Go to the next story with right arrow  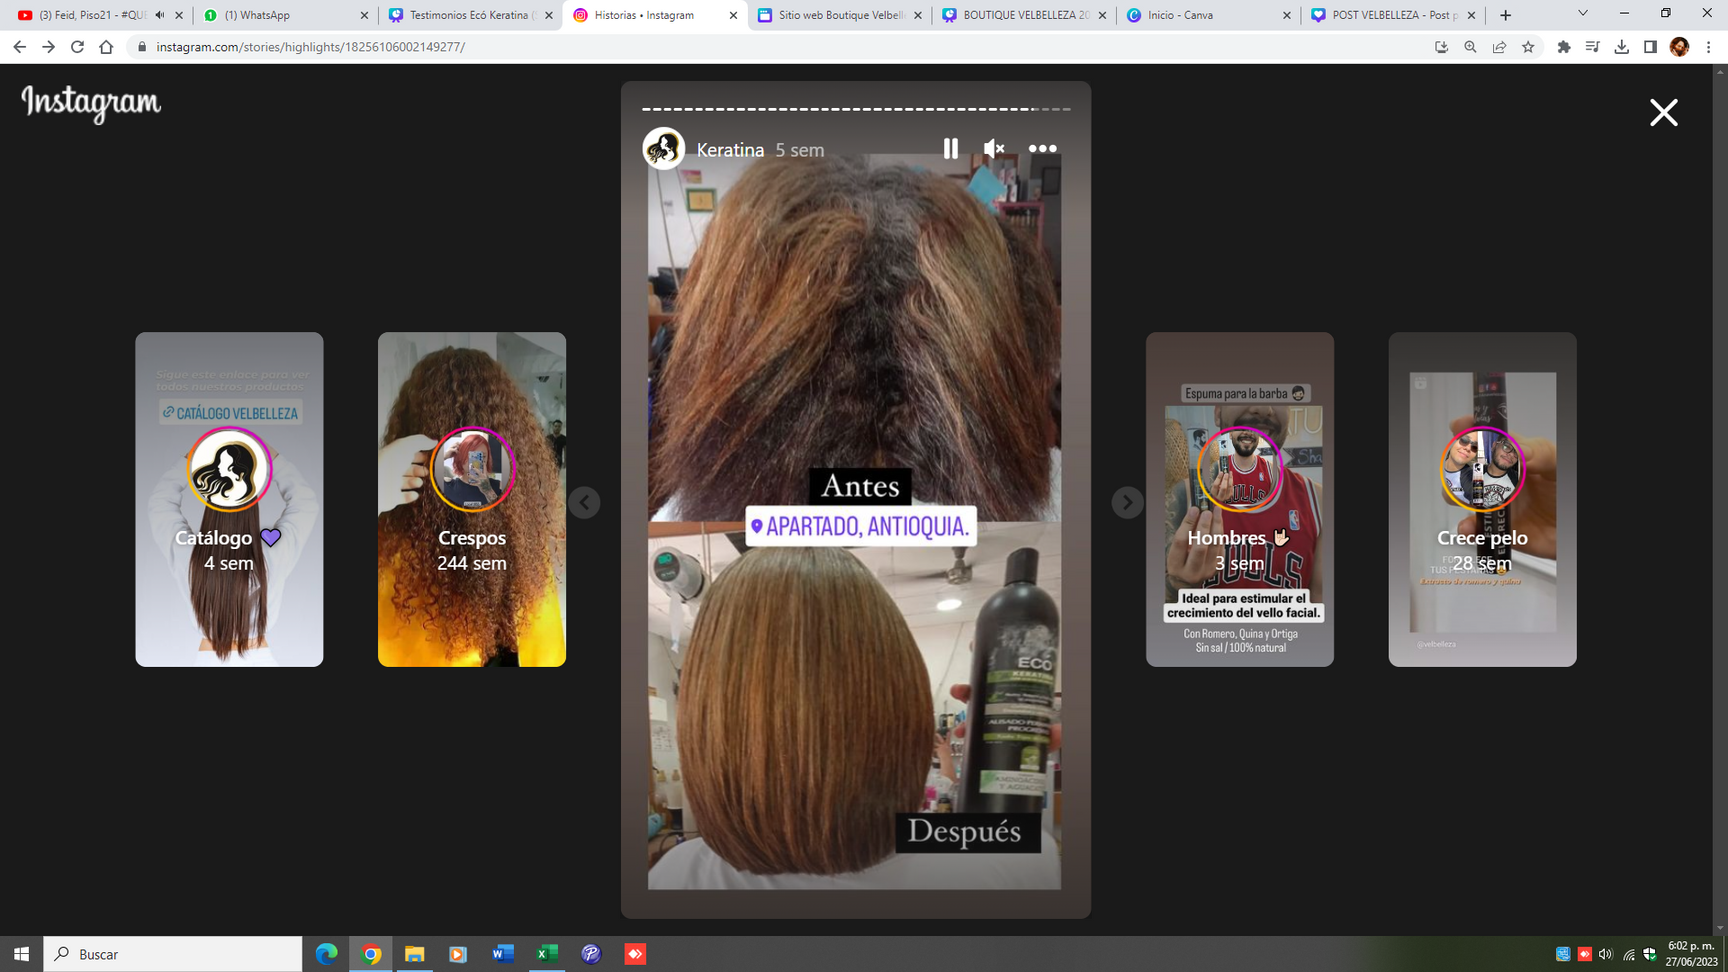[1127, 502]
